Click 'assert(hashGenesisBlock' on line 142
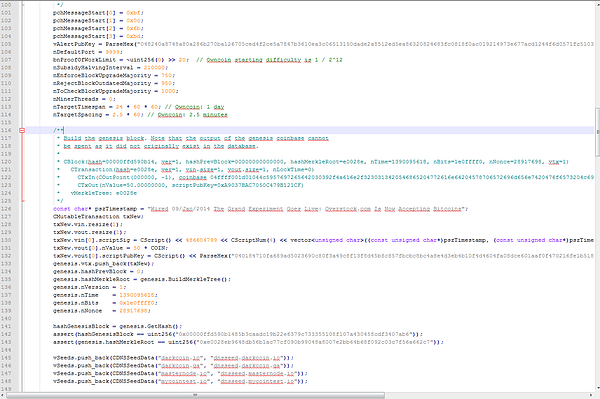The height and width of the screenshot is (399, 600). point(93,334)
